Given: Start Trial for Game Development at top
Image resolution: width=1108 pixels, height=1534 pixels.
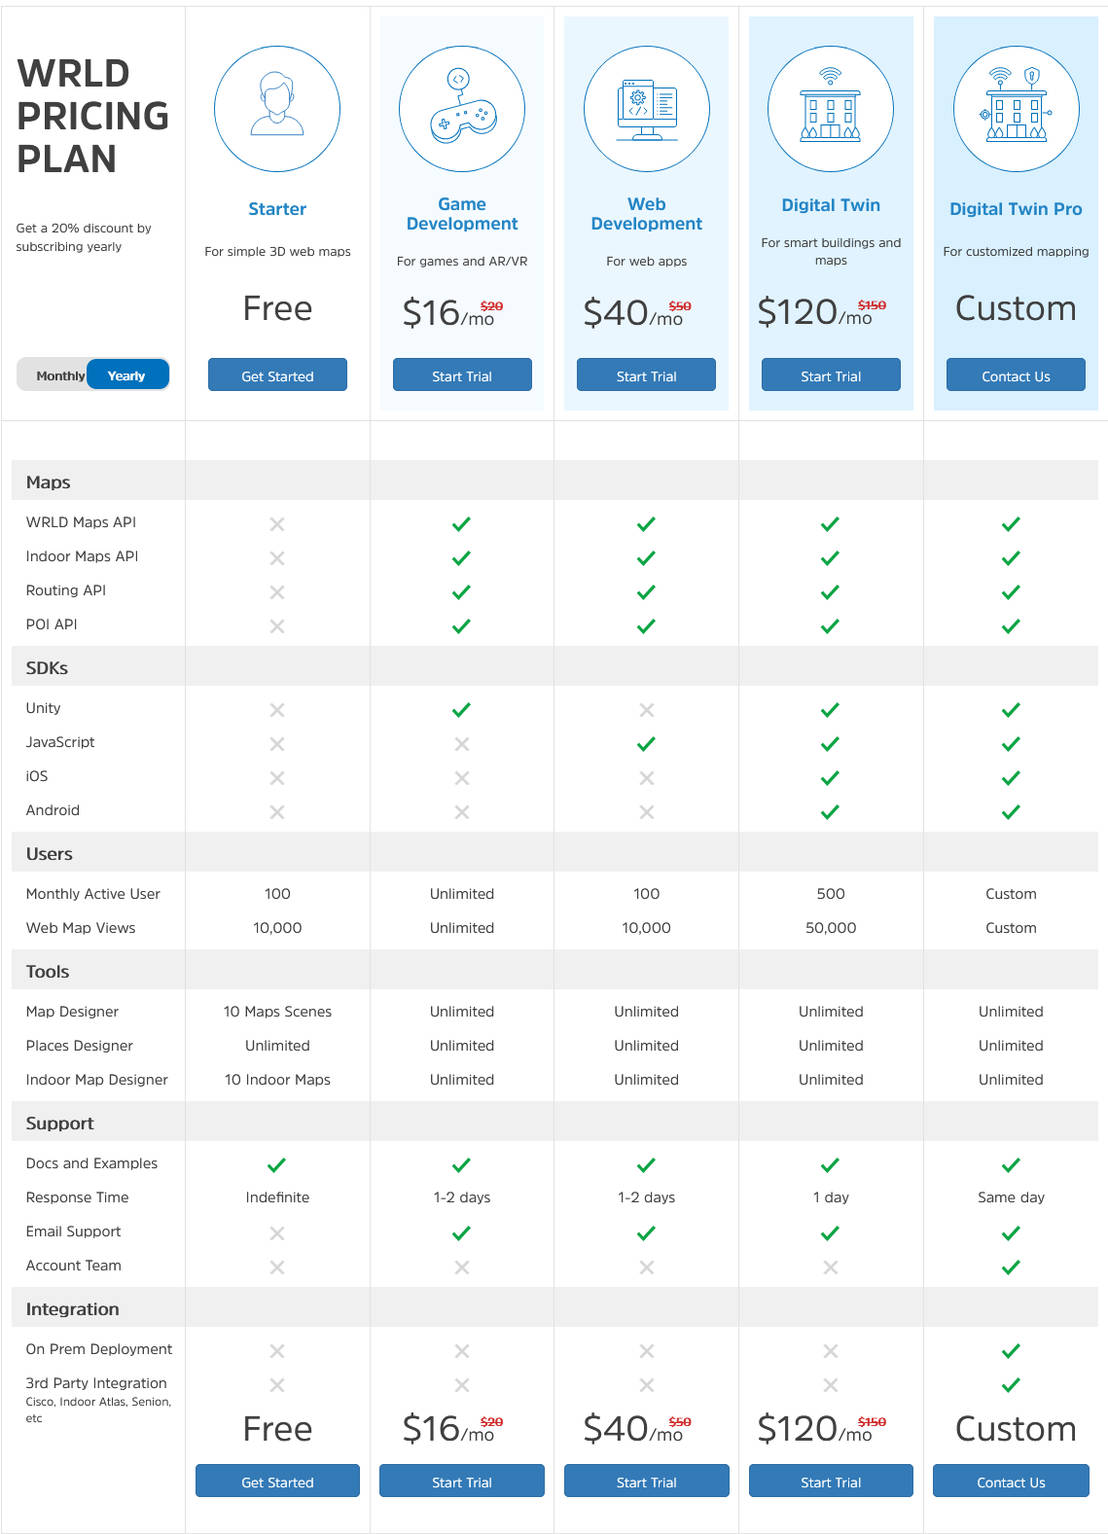Looking at the screenshot, I should [462, 376].
